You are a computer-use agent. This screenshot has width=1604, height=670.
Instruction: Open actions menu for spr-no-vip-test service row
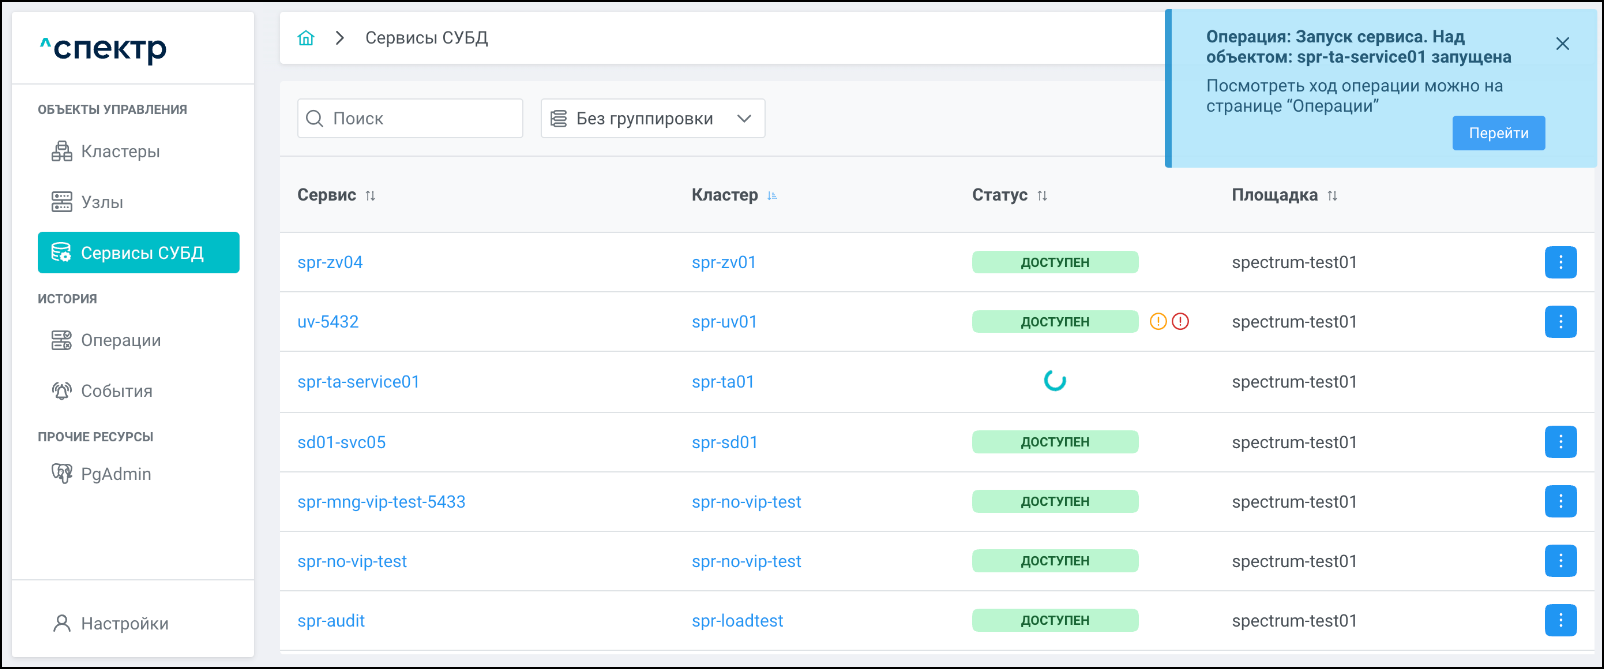coord(1560,561)
